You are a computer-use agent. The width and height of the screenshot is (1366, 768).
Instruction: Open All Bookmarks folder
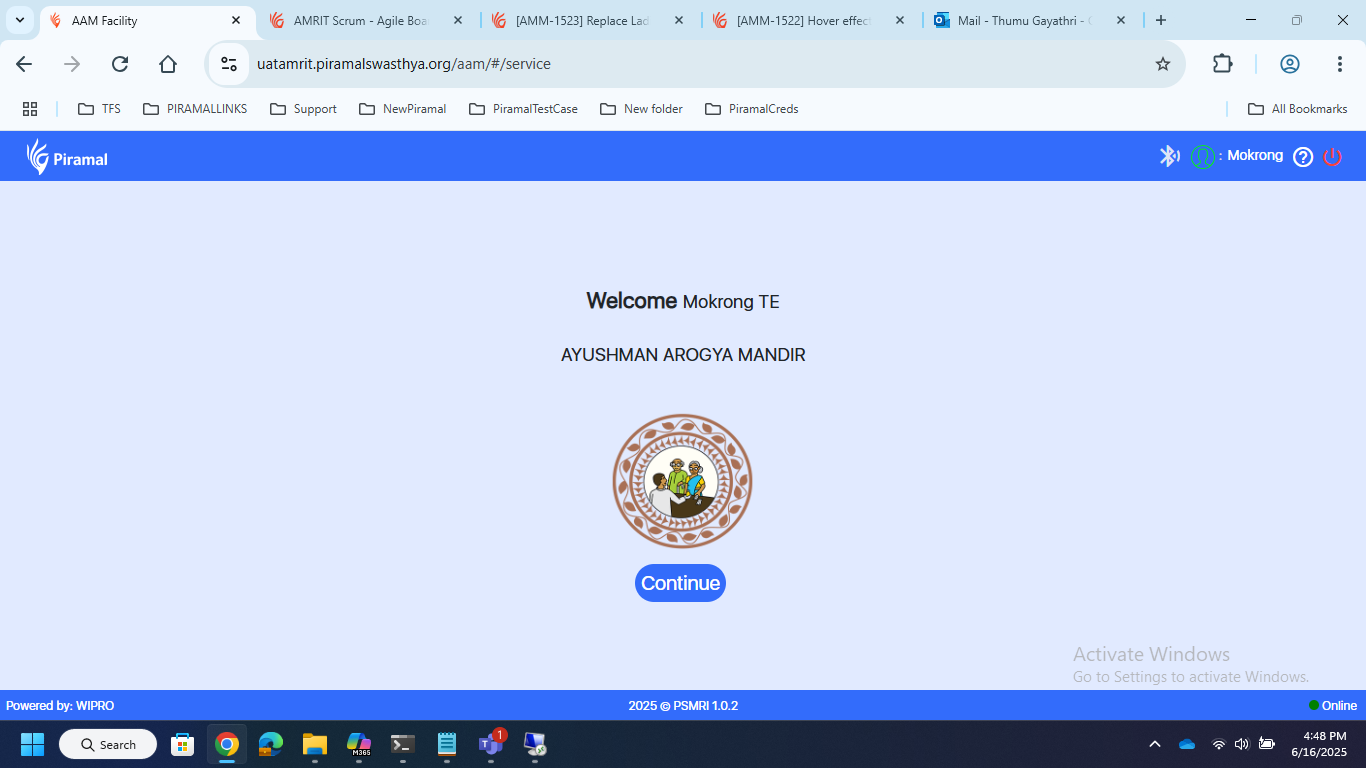pos(1297,109)
